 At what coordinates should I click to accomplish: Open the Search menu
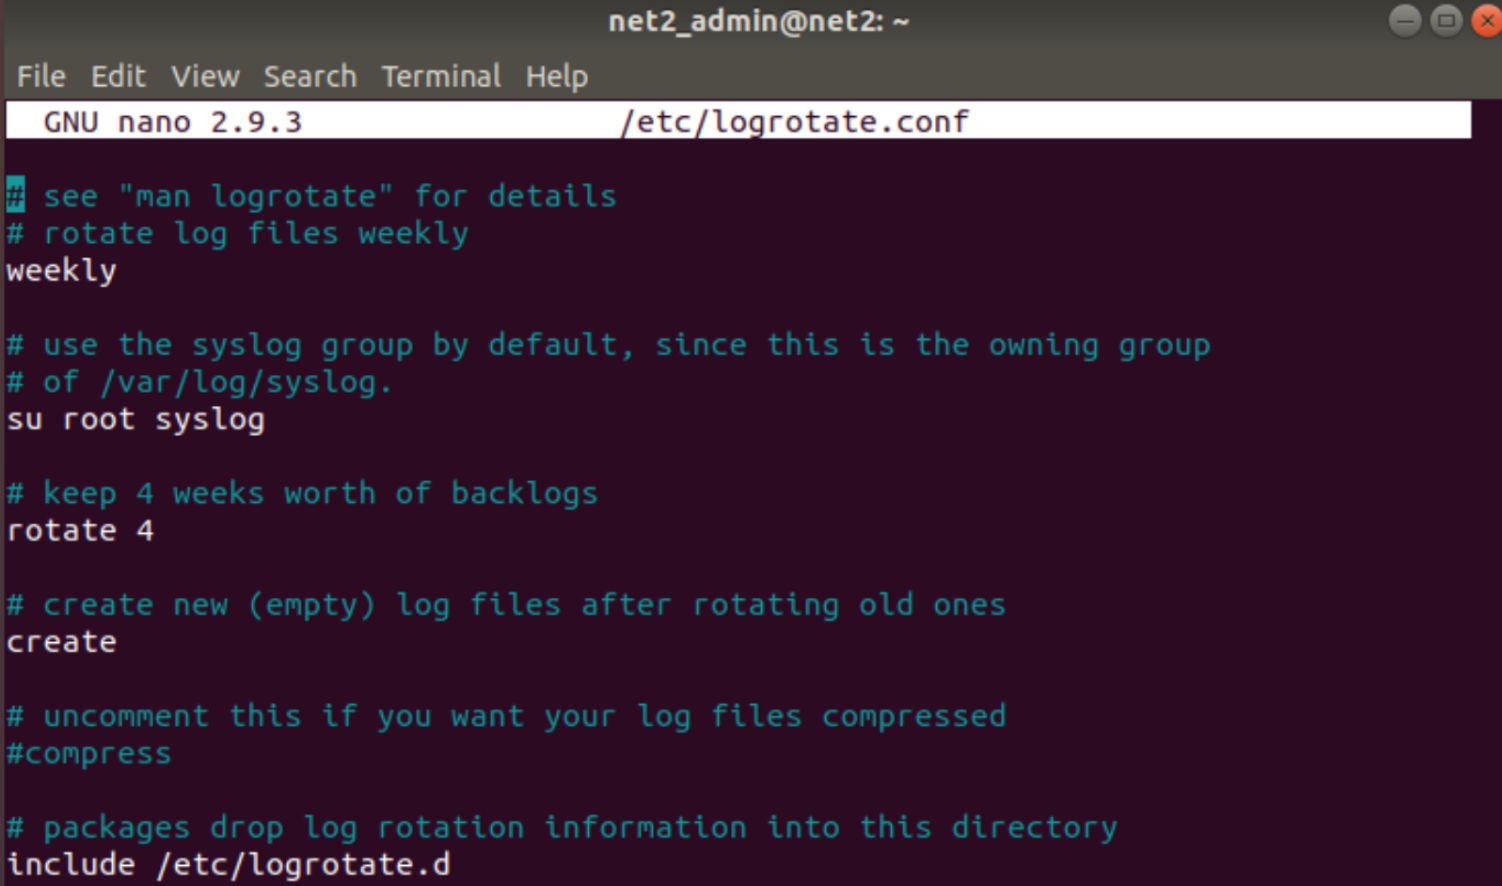coord(310,76)
